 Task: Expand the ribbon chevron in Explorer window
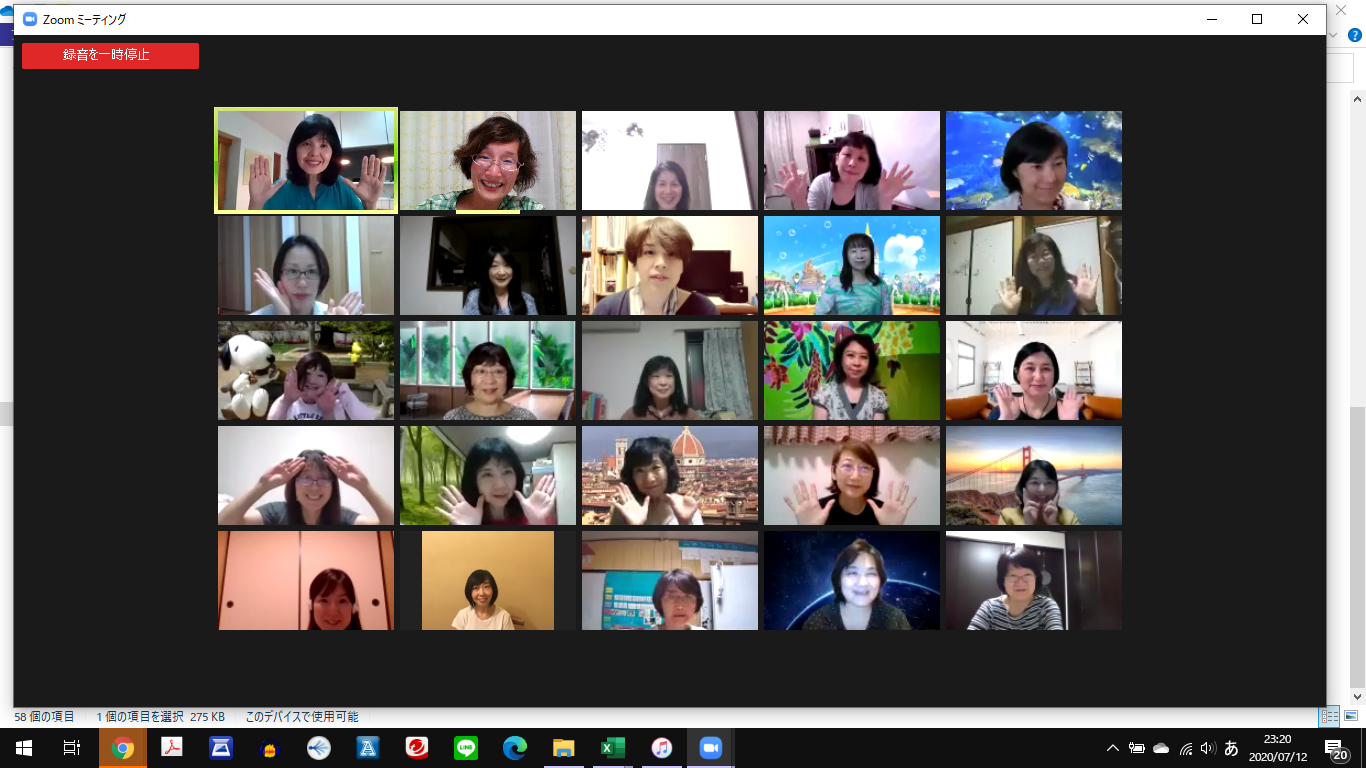pos(1333,35)
